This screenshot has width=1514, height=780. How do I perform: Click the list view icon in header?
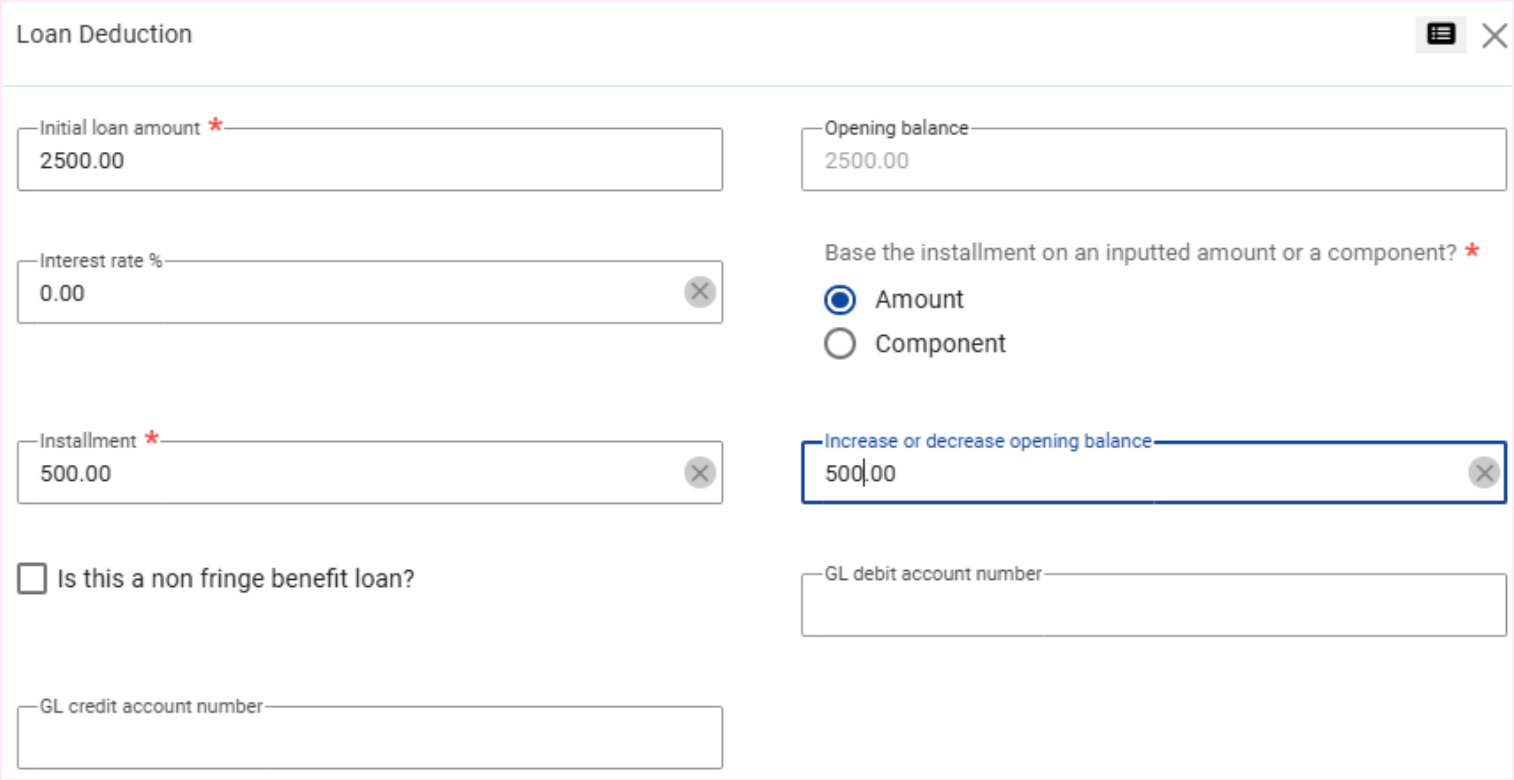coord(1440,35)
